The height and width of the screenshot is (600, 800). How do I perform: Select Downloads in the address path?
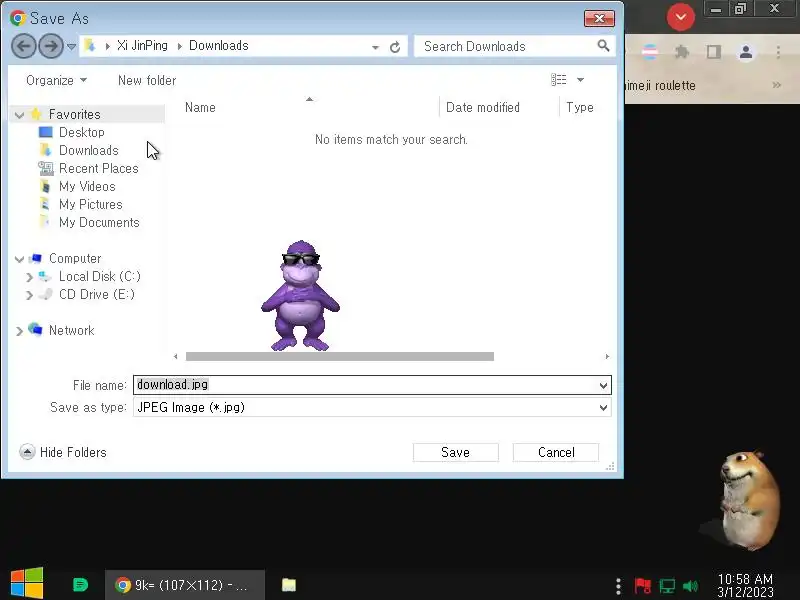pos(218,45)
